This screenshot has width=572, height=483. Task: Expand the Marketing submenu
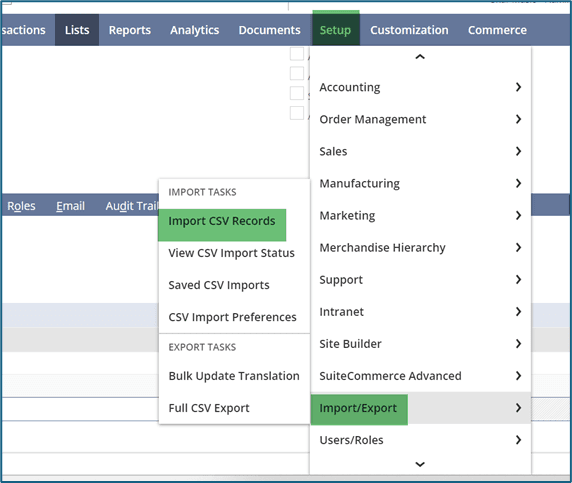pos(421,216)
